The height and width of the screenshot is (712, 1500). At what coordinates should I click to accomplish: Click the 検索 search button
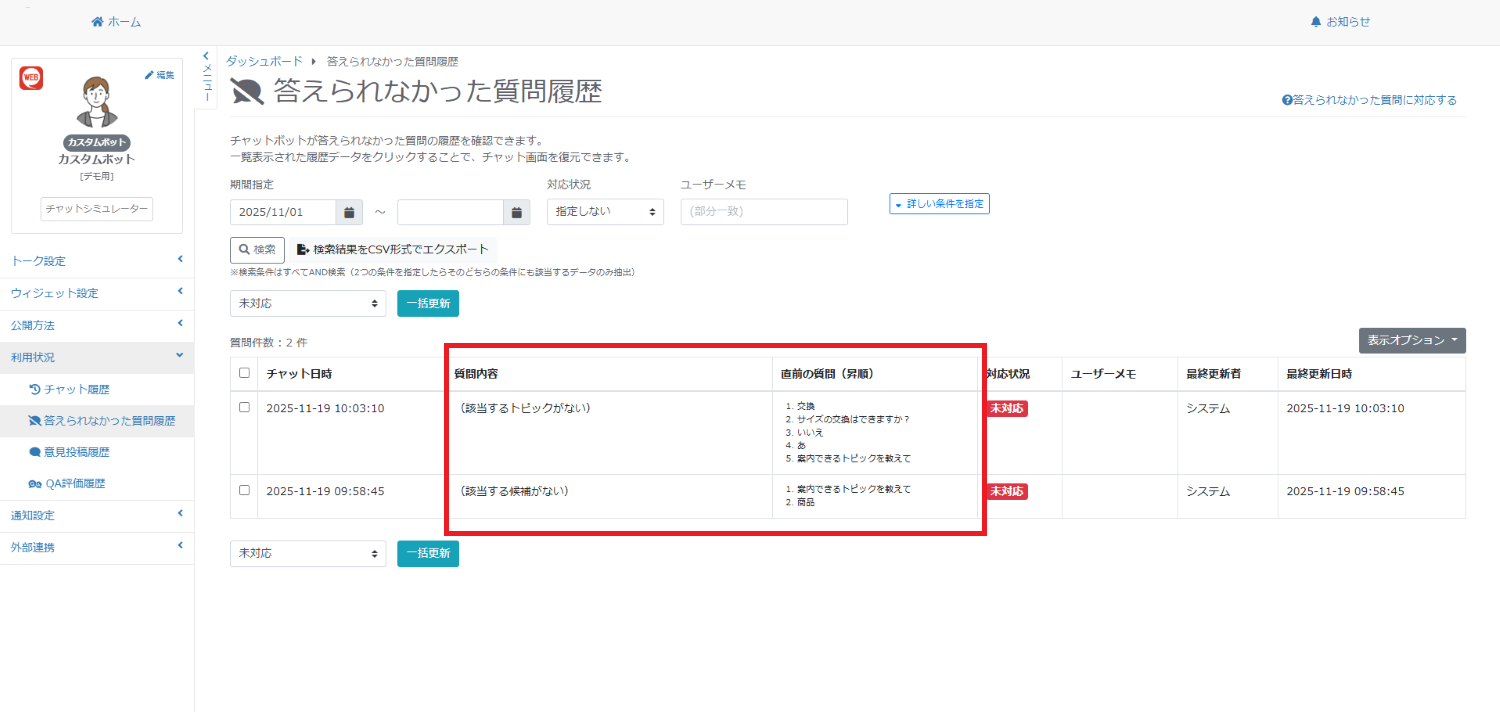click(x=257, y=250)
